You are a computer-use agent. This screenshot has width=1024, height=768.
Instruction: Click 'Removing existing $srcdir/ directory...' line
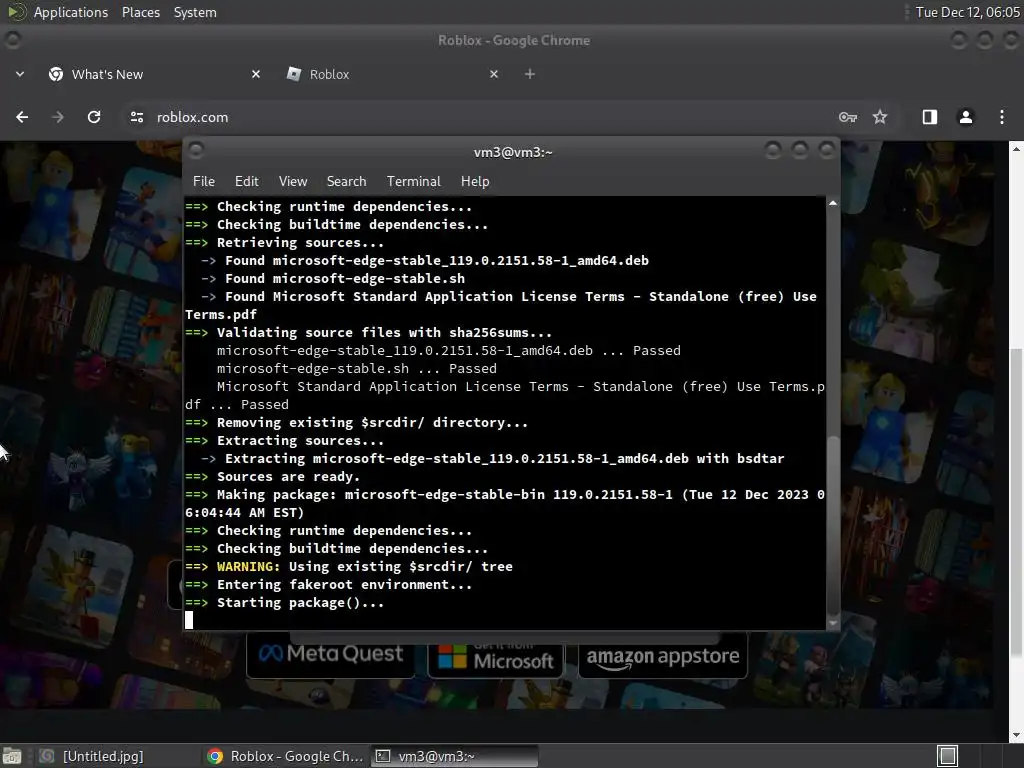(x=357, y=423)
